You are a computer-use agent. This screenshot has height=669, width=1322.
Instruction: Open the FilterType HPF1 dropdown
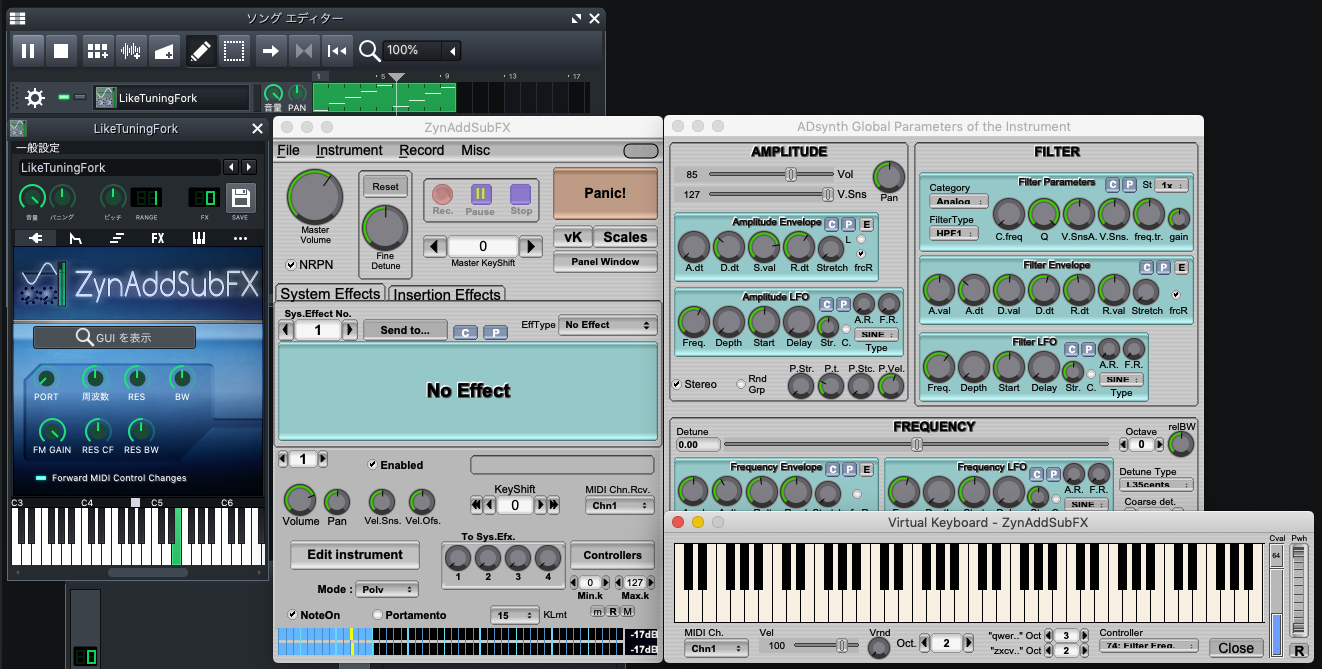click(x=953, y=233)
